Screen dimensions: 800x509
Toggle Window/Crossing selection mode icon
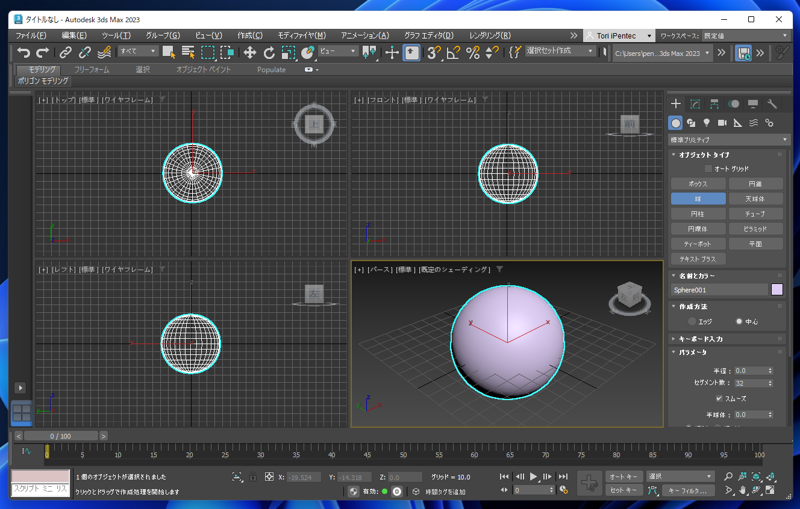coord(227,52)
